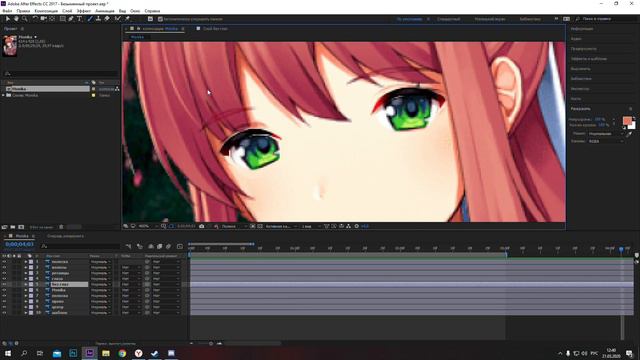This screenshot has width=640, height=360.
Task: Open the Анимация menu
Action: click(105, 11)
